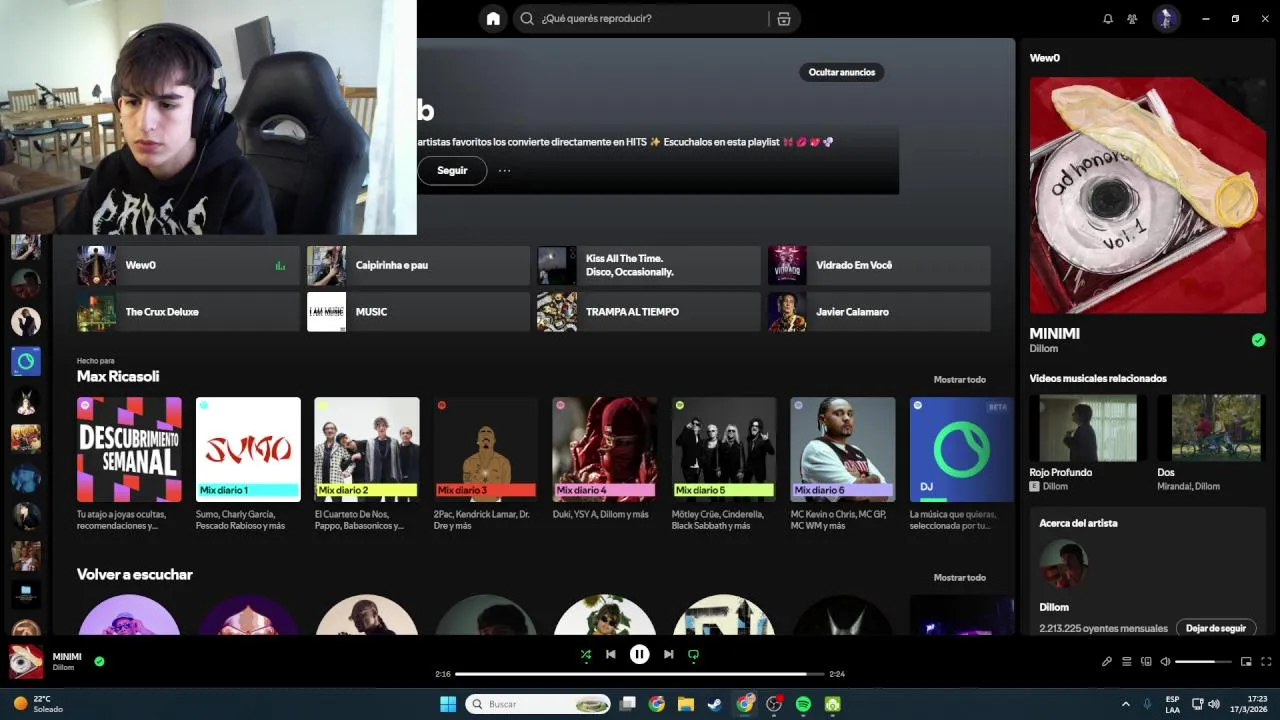Screen dimensions: 1280x720
Task: Switch to Spotify taskbar icon
Action: [803, 704]
